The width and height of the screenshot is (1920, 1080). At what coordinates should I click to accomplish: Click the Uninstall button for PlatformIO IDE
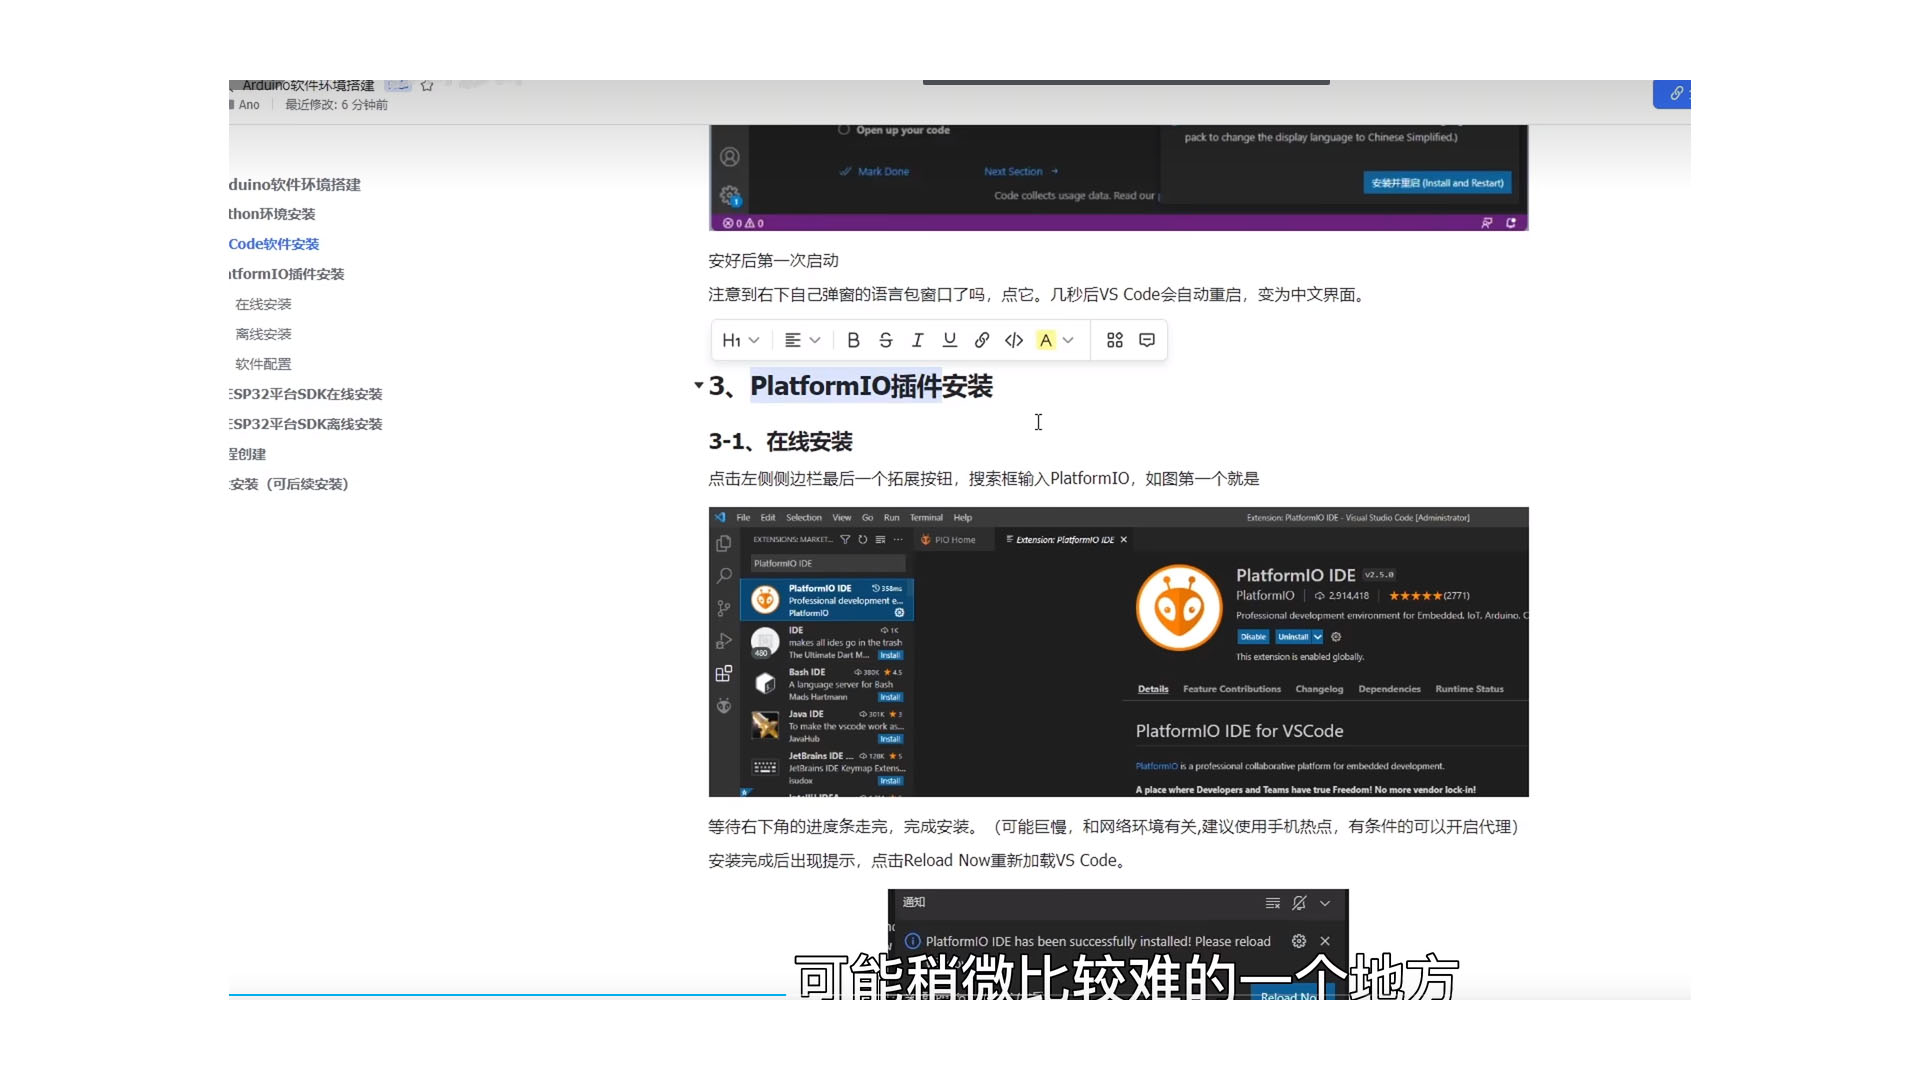[1293, 636]
